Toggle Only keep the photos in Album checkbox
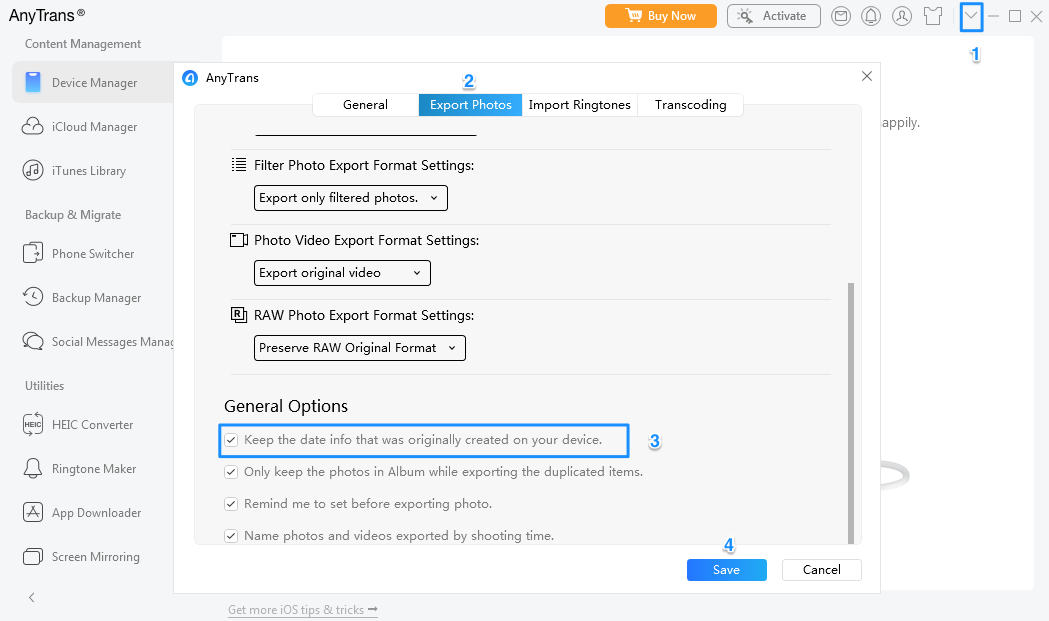The image size is (1049, 621). coord(231,472)
